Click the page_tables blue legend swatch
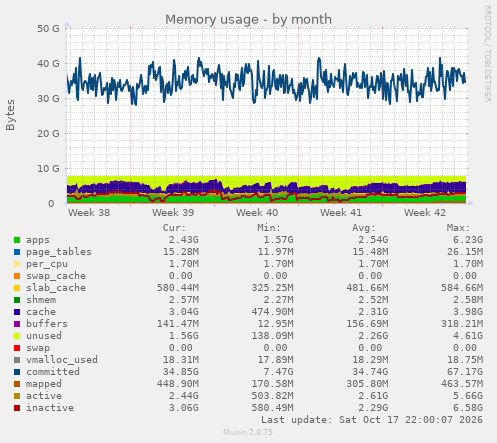Viewport: 497px width, 443px height. click(x=17, y=252)
